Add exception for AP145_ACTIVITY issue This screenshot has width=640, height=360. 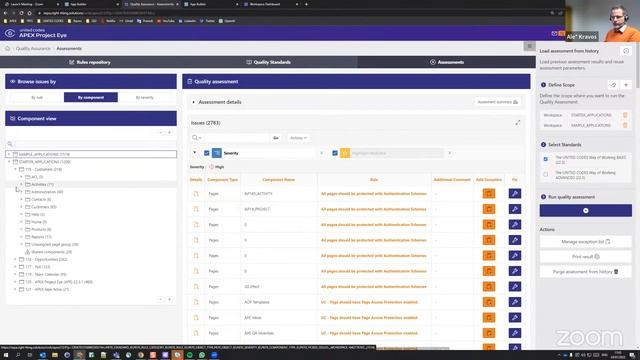[x=489, y=193]
